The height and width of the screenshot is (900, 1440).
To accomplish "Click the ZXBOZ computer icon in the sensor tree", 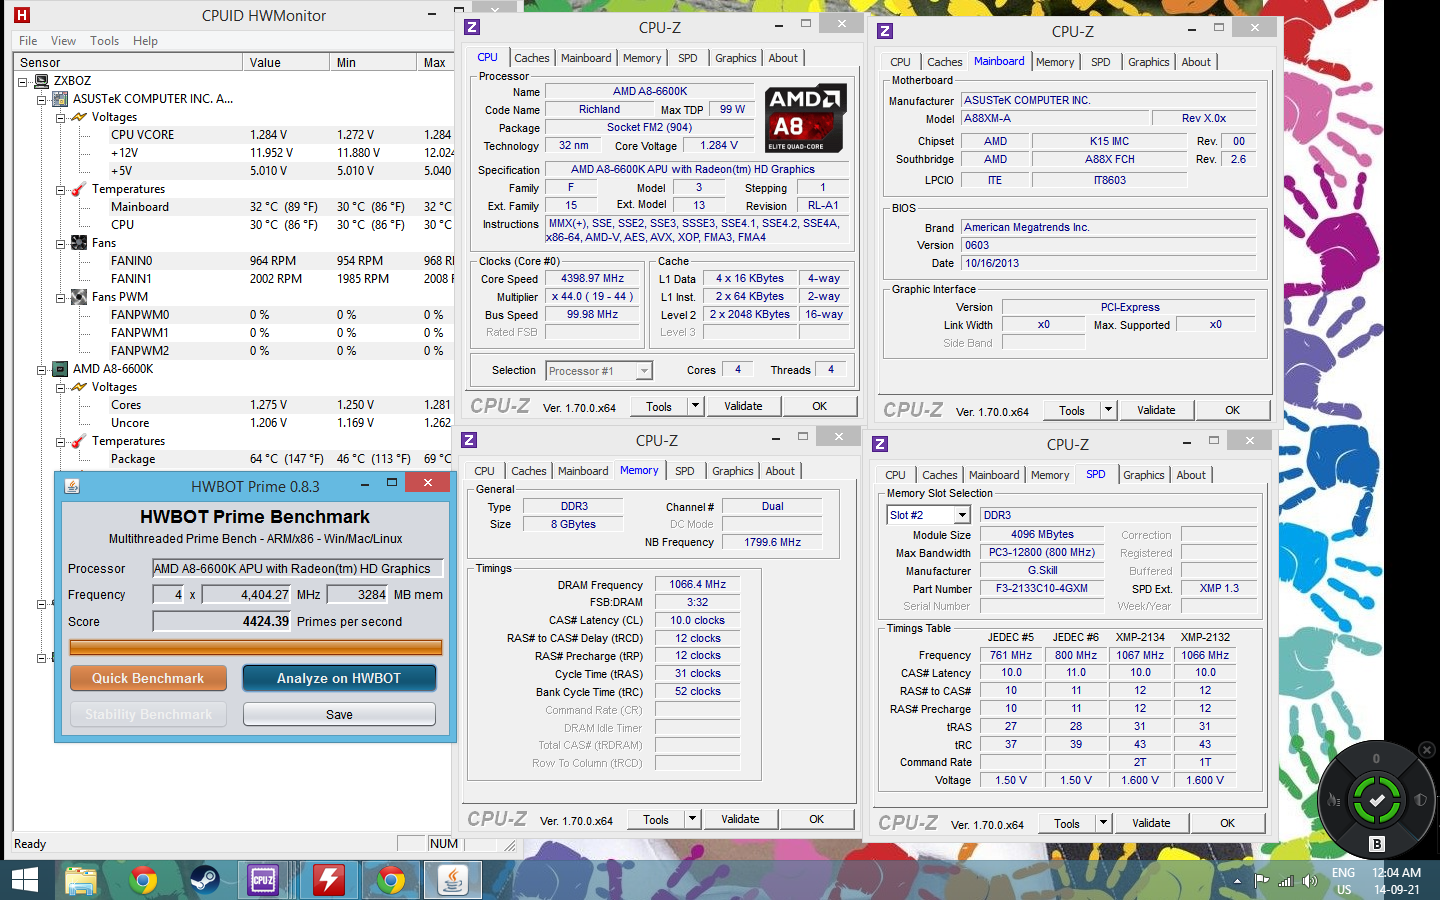I will coord(42,81).
